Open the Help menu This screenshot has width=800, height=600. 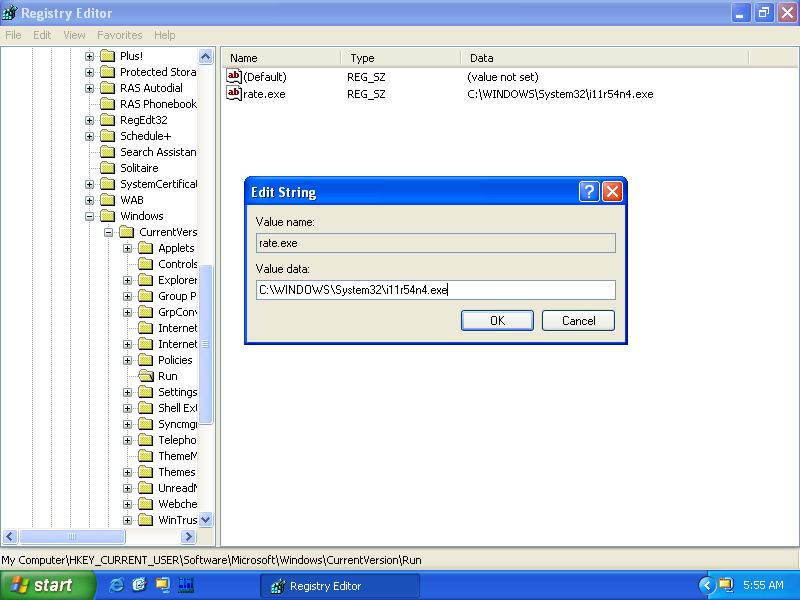(164, 35)
